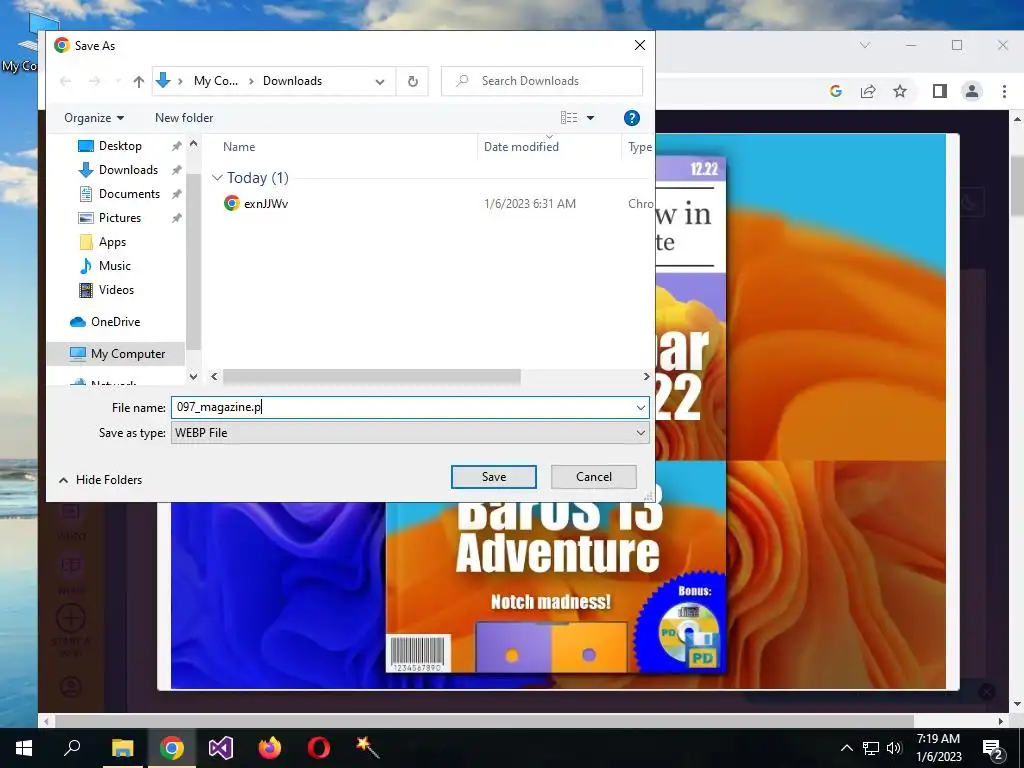Open Opera from taskbar

(319, 748)
